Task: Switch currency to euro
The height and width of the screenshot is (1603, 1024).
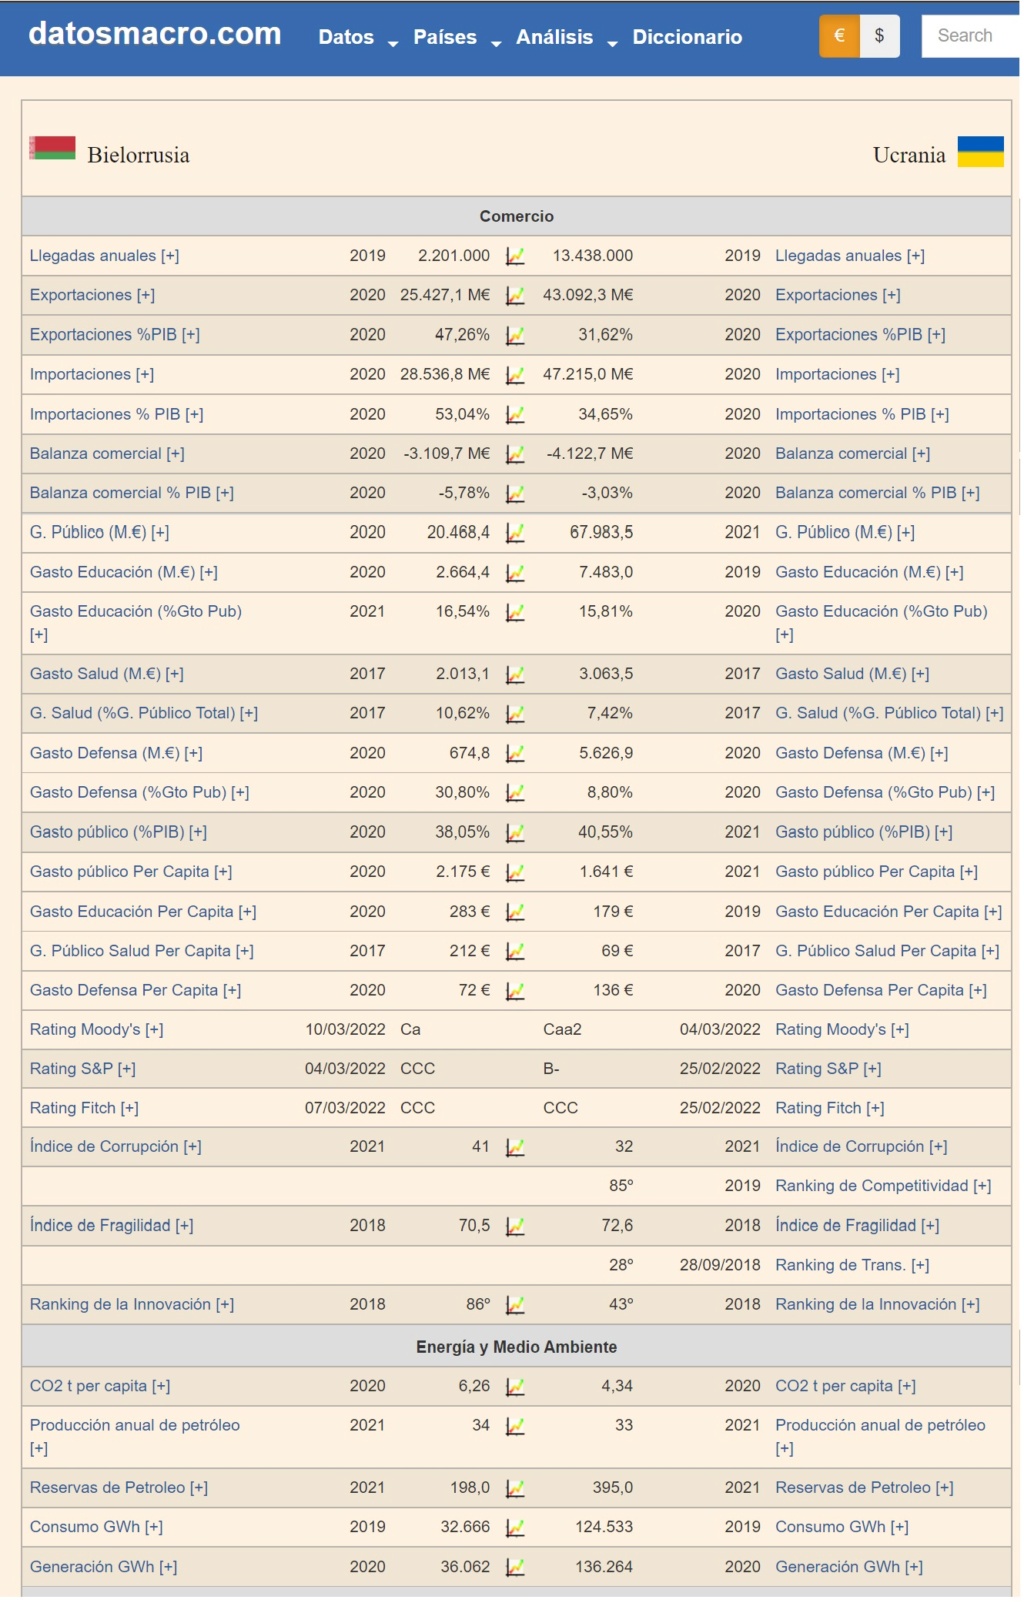Action: click(841, 36)
